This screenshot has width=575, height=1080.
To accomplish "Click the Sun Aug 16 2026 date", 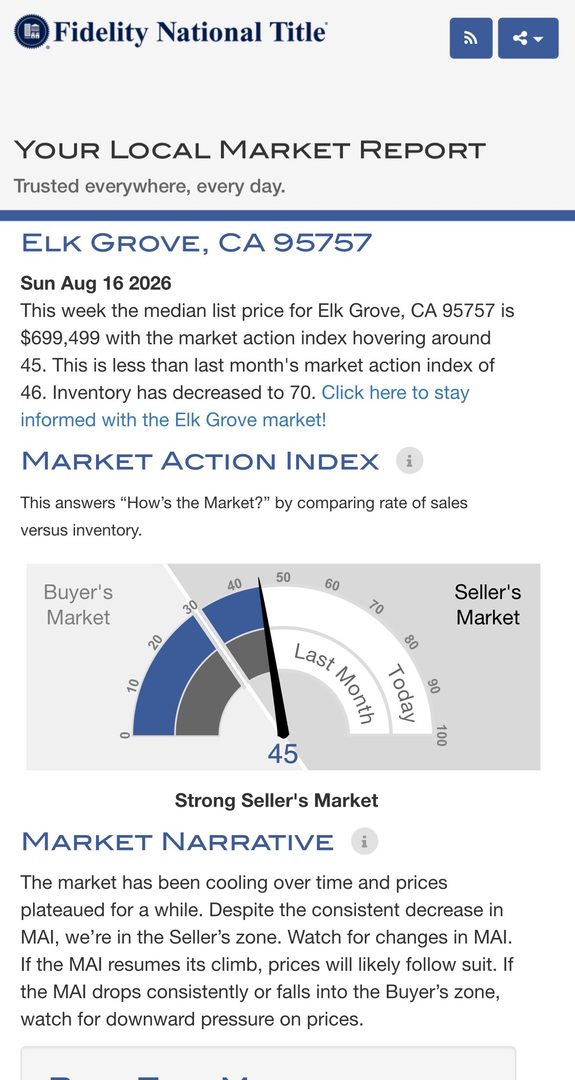I will tap(96, 283).
